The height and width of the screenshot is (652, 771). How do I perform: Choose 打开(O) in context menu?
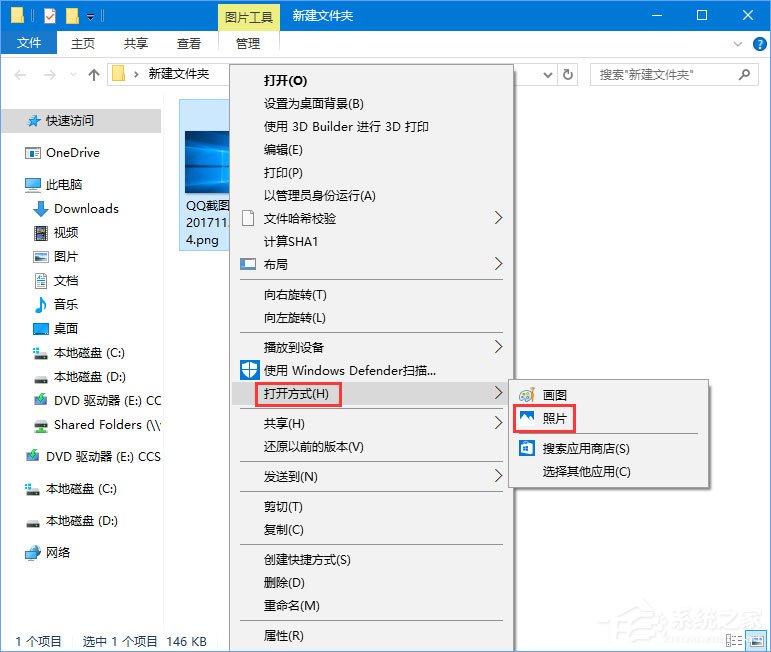coord(286,80)
